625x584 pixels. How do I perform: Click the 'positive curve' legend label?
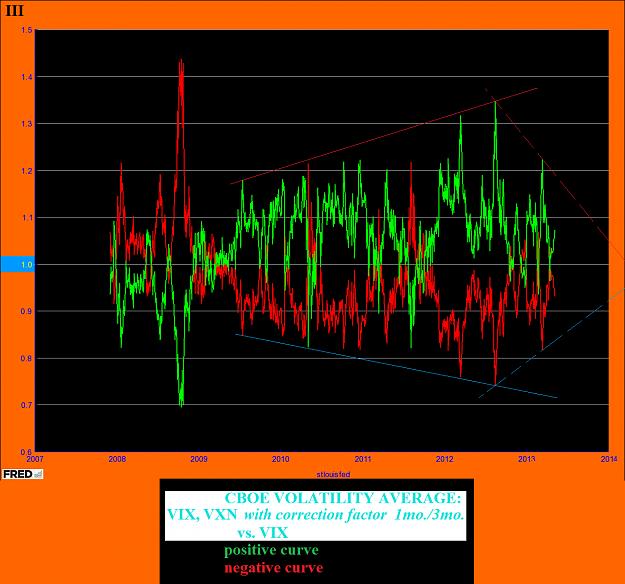coord(271,551)
